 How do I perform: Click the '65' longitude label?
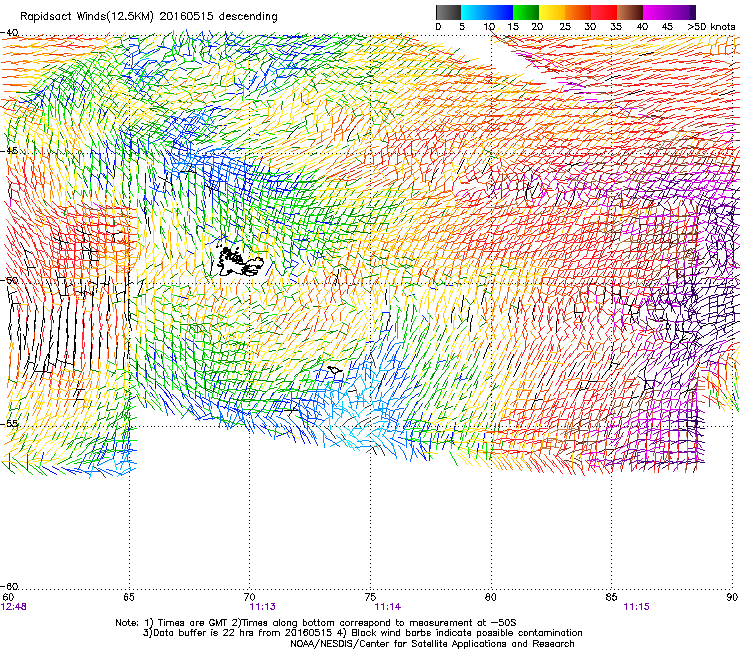click(128, 597)
